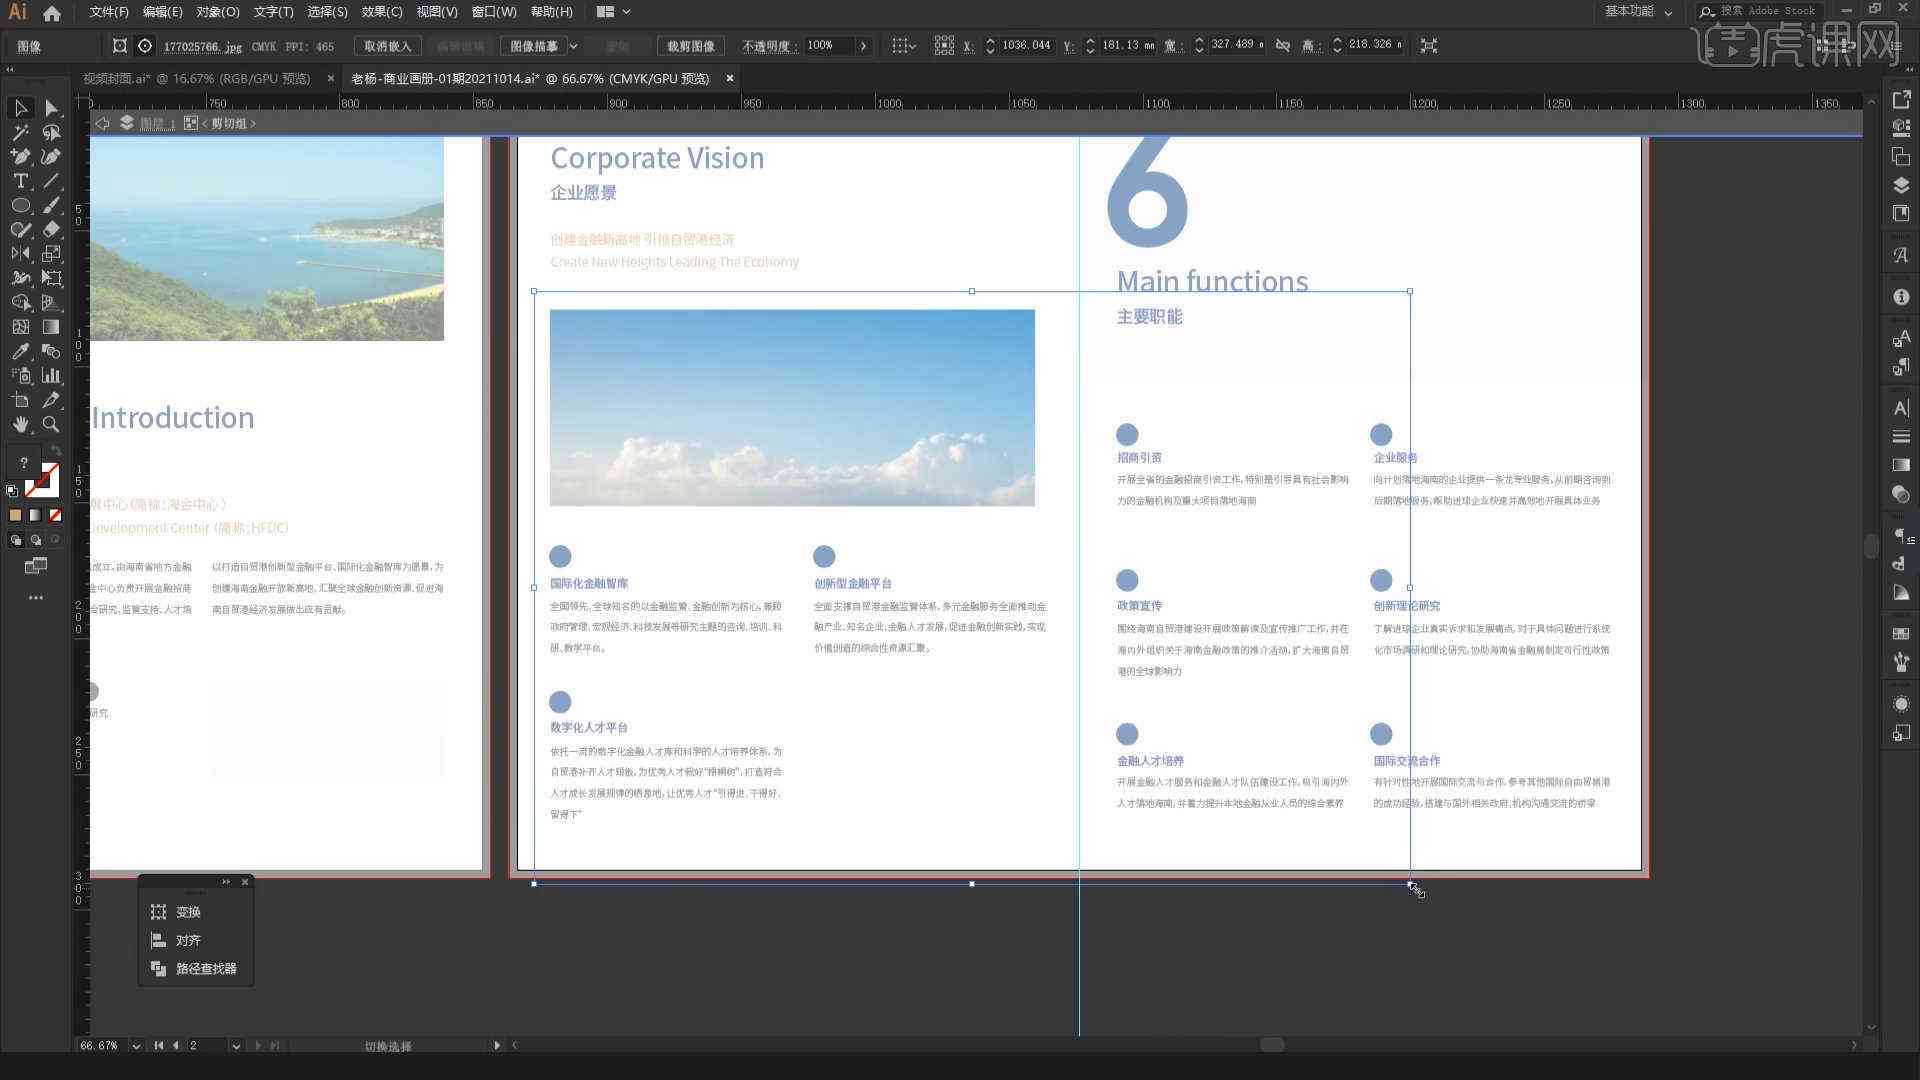The height and width of the screenshot is (1080, 1920).
Task: Expand the opacity value arrow
Action: pos(863,46)
